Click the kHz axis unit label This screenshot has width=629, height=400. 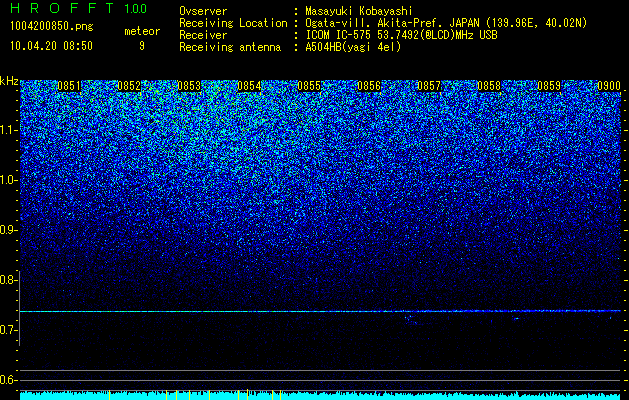[x=9, y=81]
